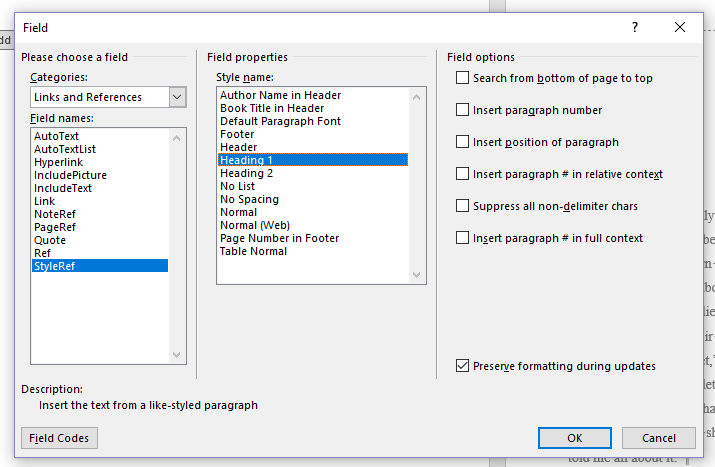Pick the No List style
The width and height of the screenshot is (715, 467).
(x=313, y=186)
